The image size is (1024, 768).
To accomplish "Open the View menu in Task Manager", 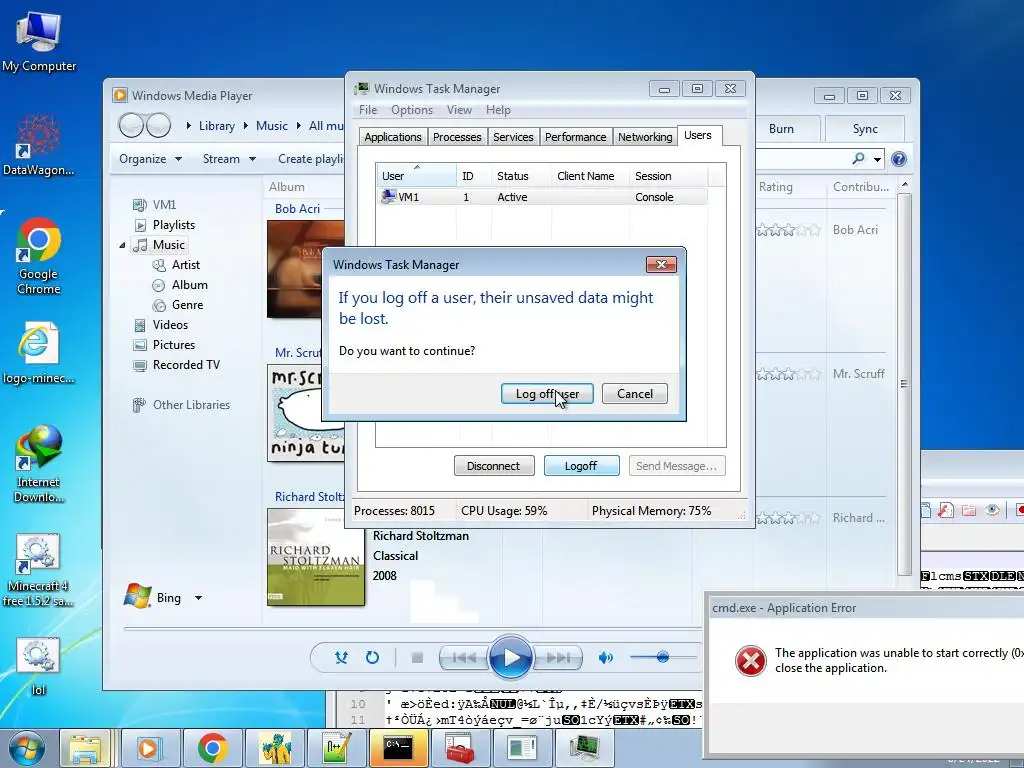I will 459,110.
